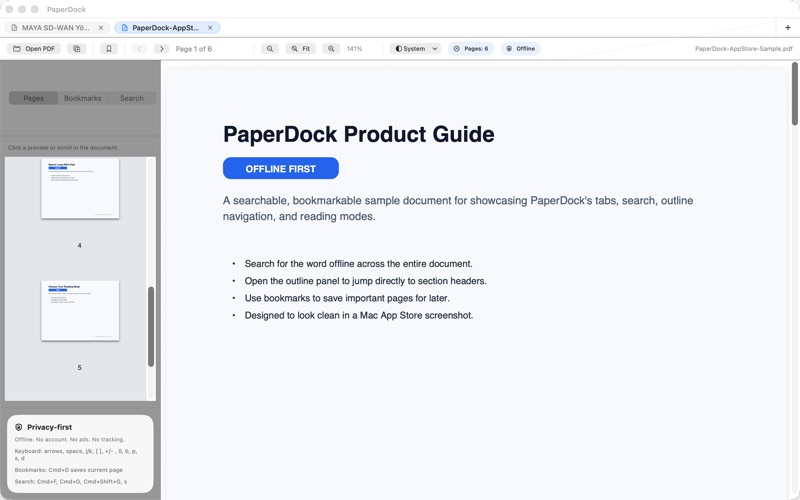800x500 pixels.
Task: Open the page 4 thumbnail preview
Action: point(80,188)
